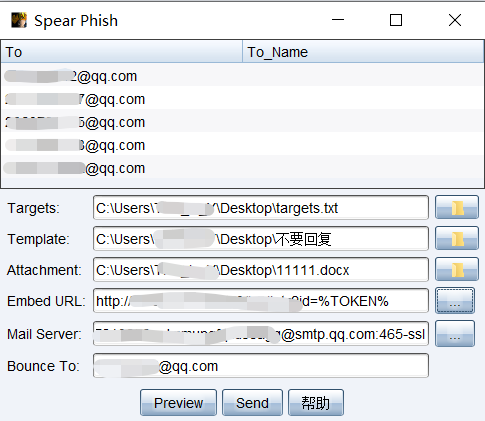This screenshot has width=485, height=421.
Task: Open help via 帮助 button
Action: (x=316, y=403)
